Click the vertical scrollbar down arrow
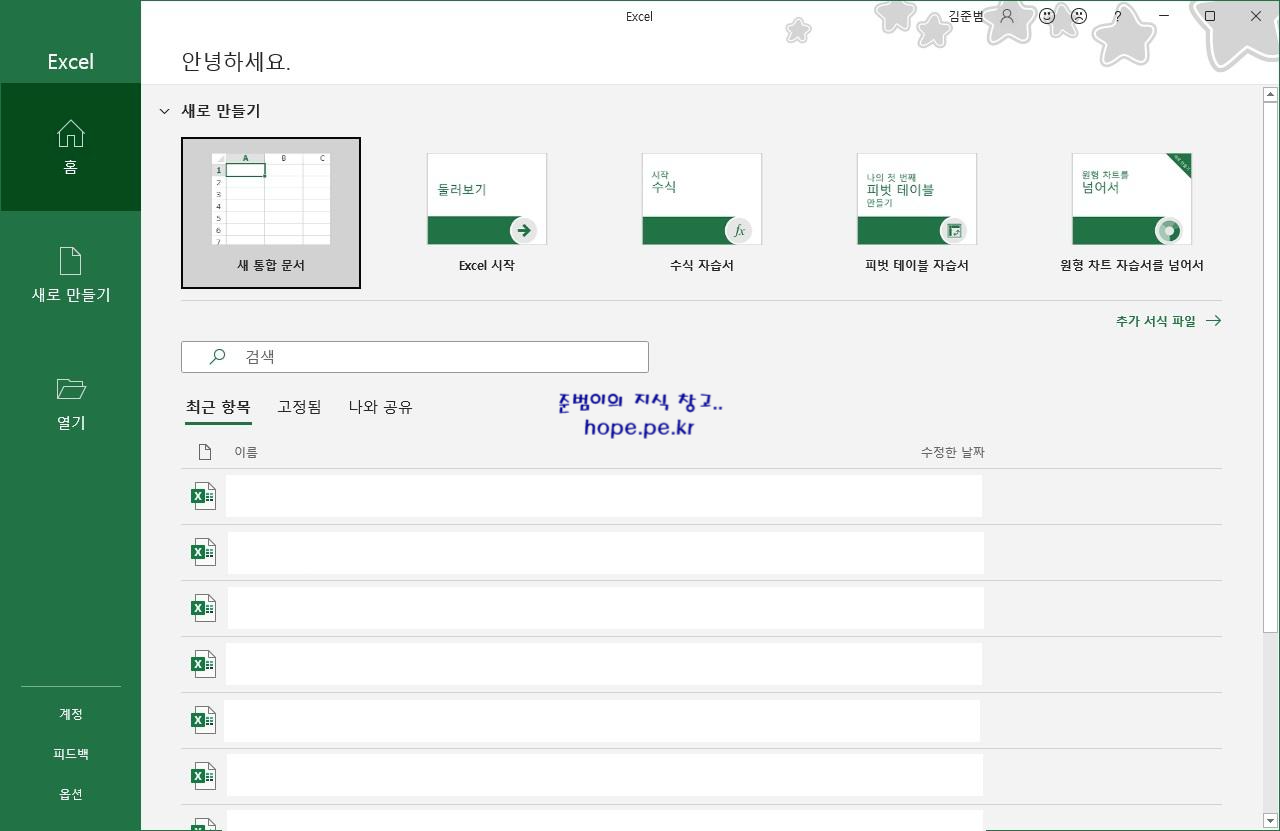 point(1270,821)
